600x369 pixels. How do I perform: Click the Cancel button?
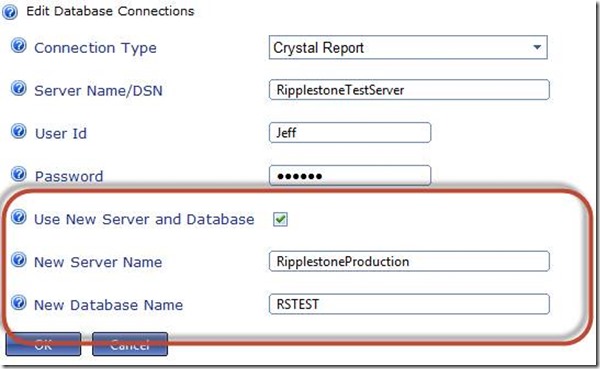[x=130, y=344]
